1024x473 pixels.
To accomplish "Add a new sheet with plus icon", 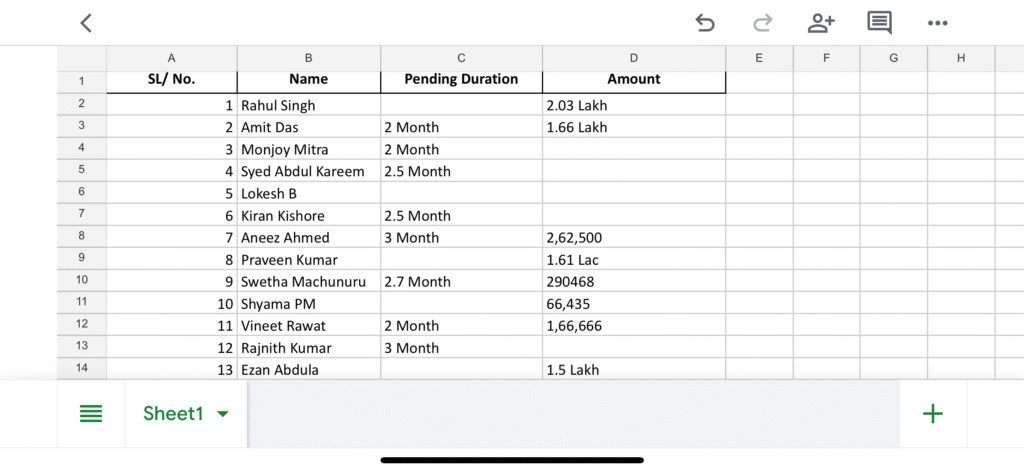I will [932, 414].
